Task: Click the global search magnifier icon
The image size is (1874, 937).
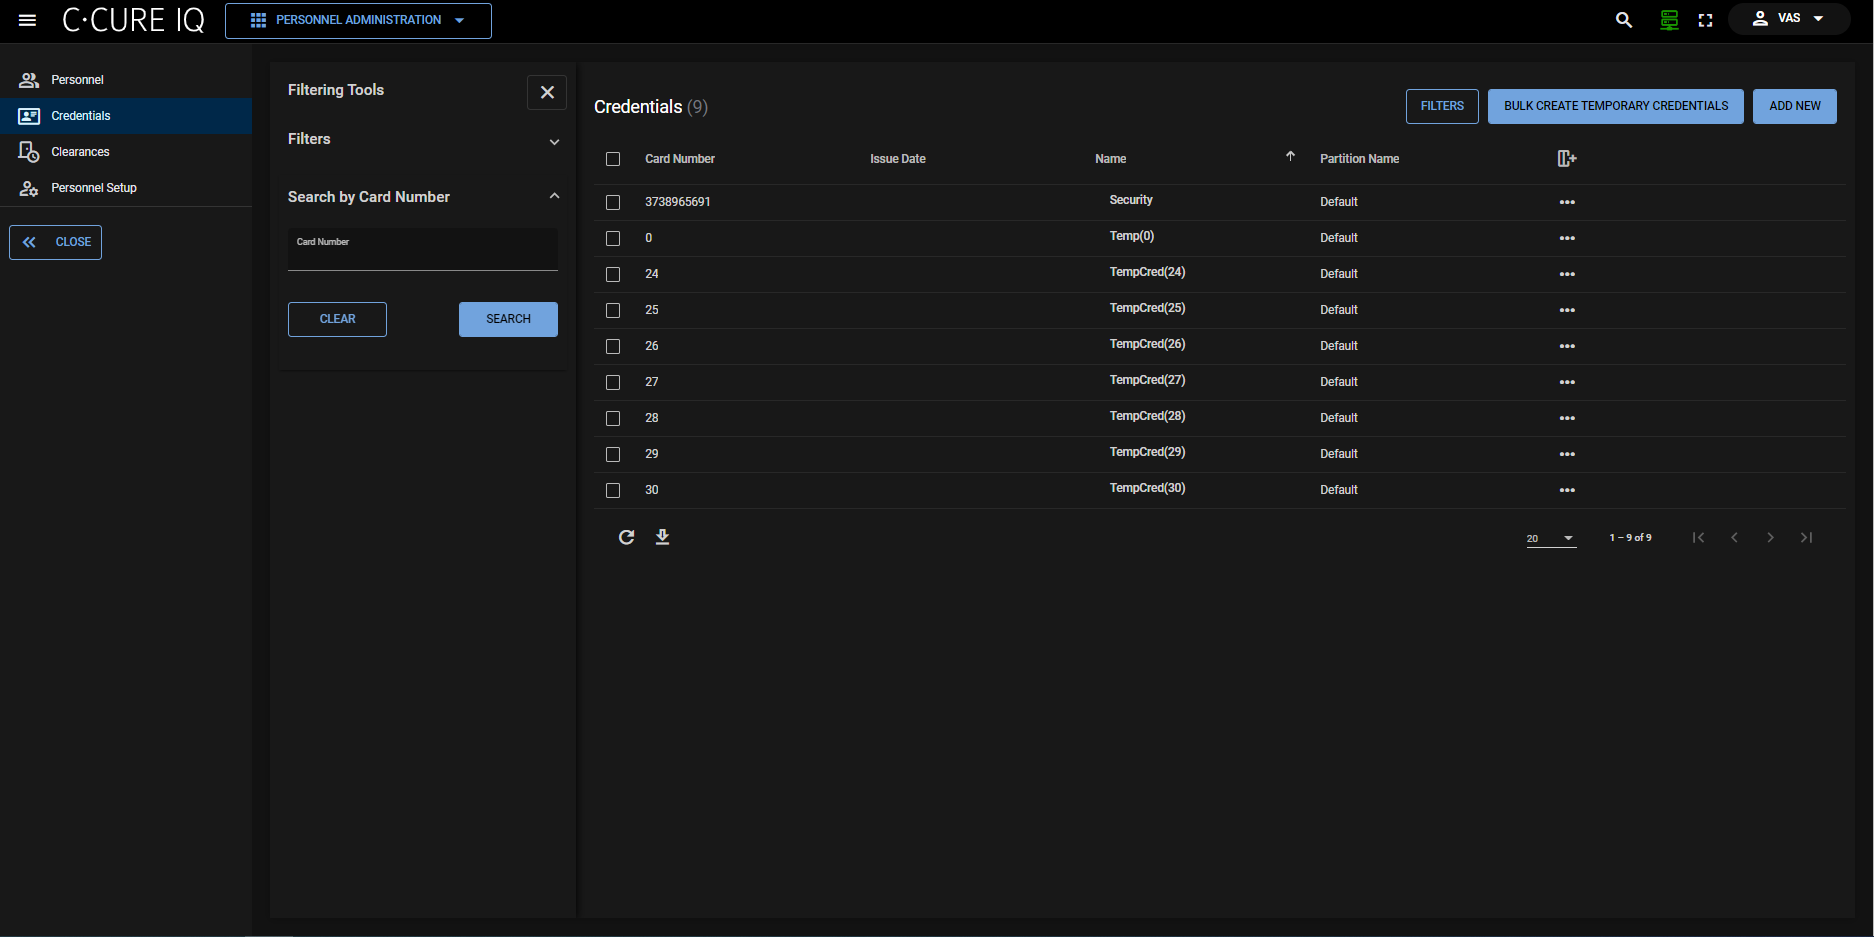Action: tap(1623, 20)
